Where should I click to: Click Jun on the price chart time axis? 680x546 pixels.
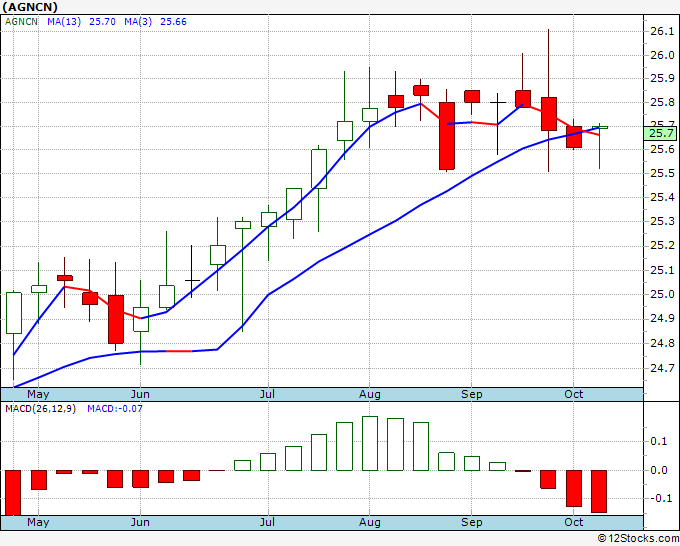click(140, 394)
